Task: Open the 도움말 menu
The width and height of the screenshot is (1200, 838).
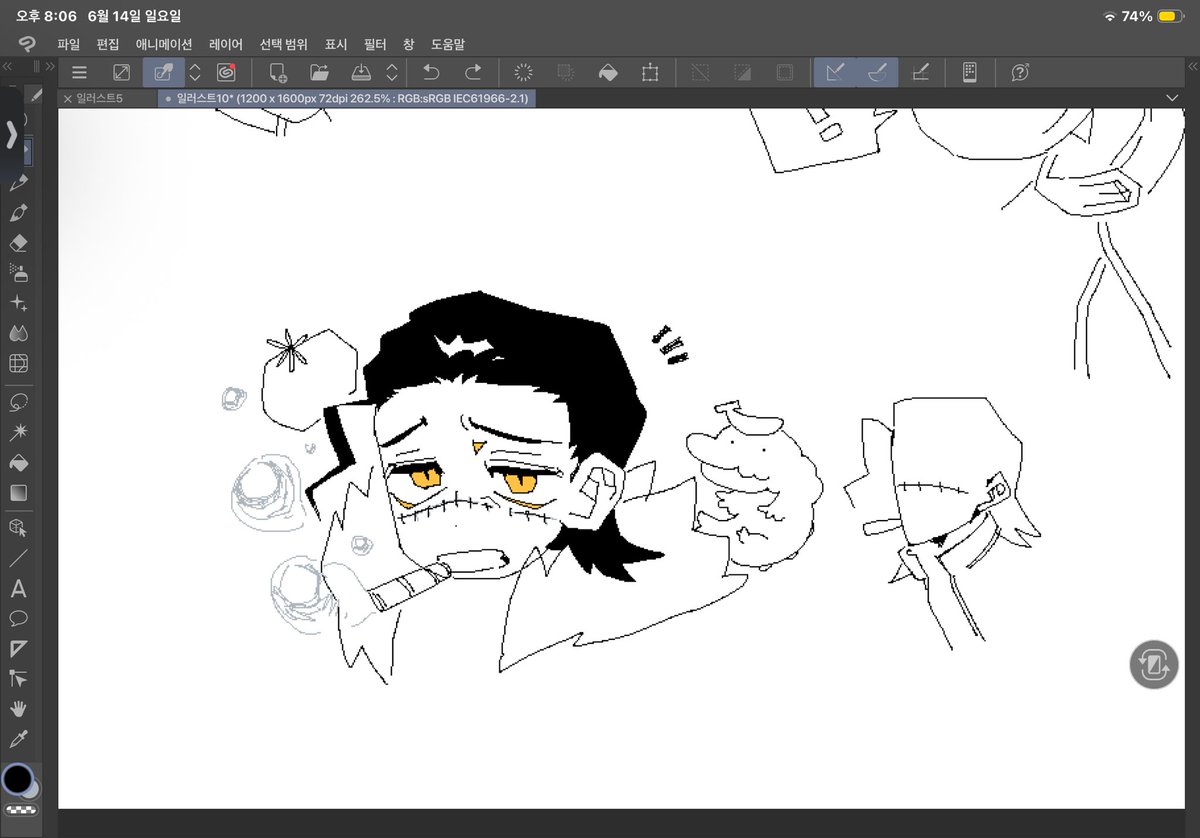Action: (448, 45)
